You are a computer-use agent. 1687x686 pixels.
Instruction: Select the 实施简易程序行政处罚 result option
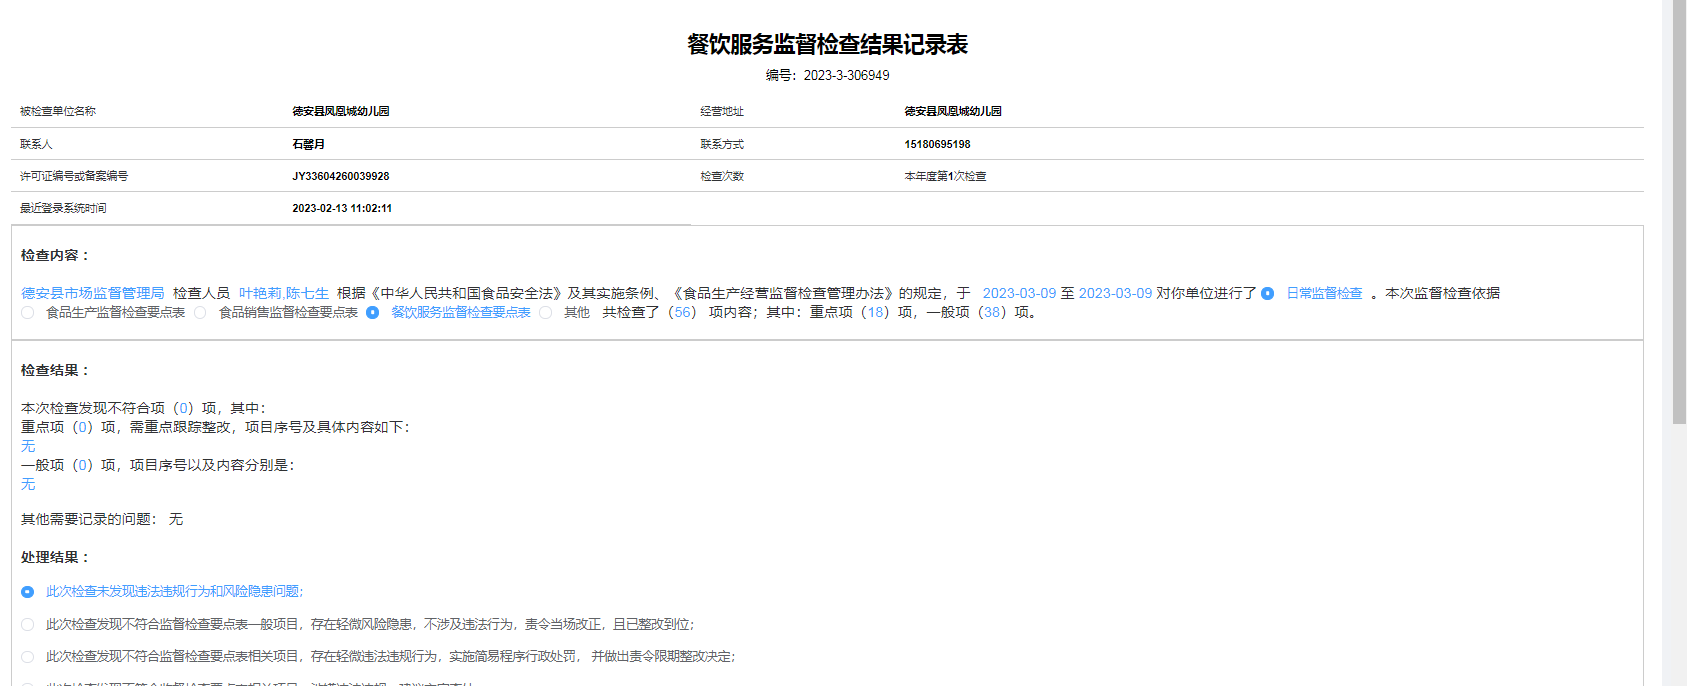point(28,657)
